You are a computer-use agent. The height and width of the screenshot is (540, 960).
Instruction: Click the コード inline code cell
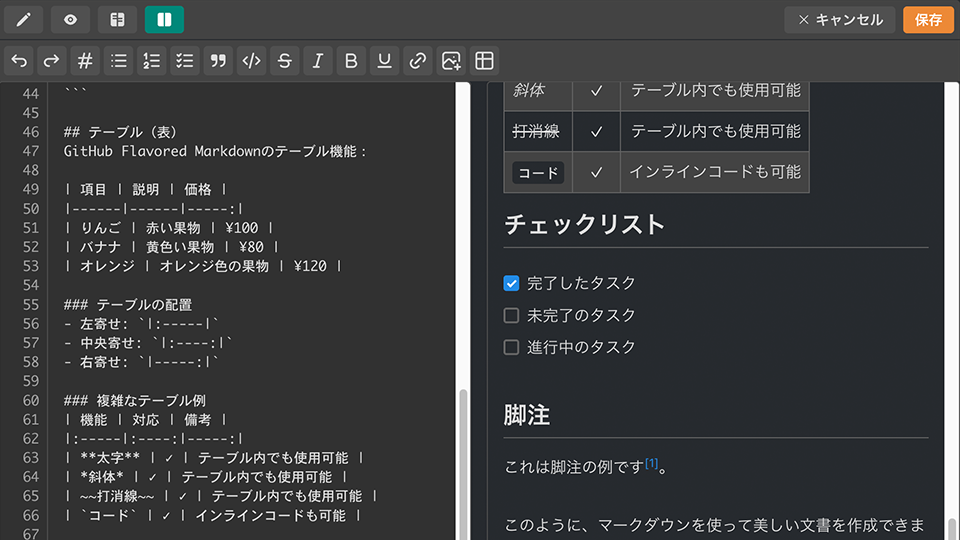(538, 173)
